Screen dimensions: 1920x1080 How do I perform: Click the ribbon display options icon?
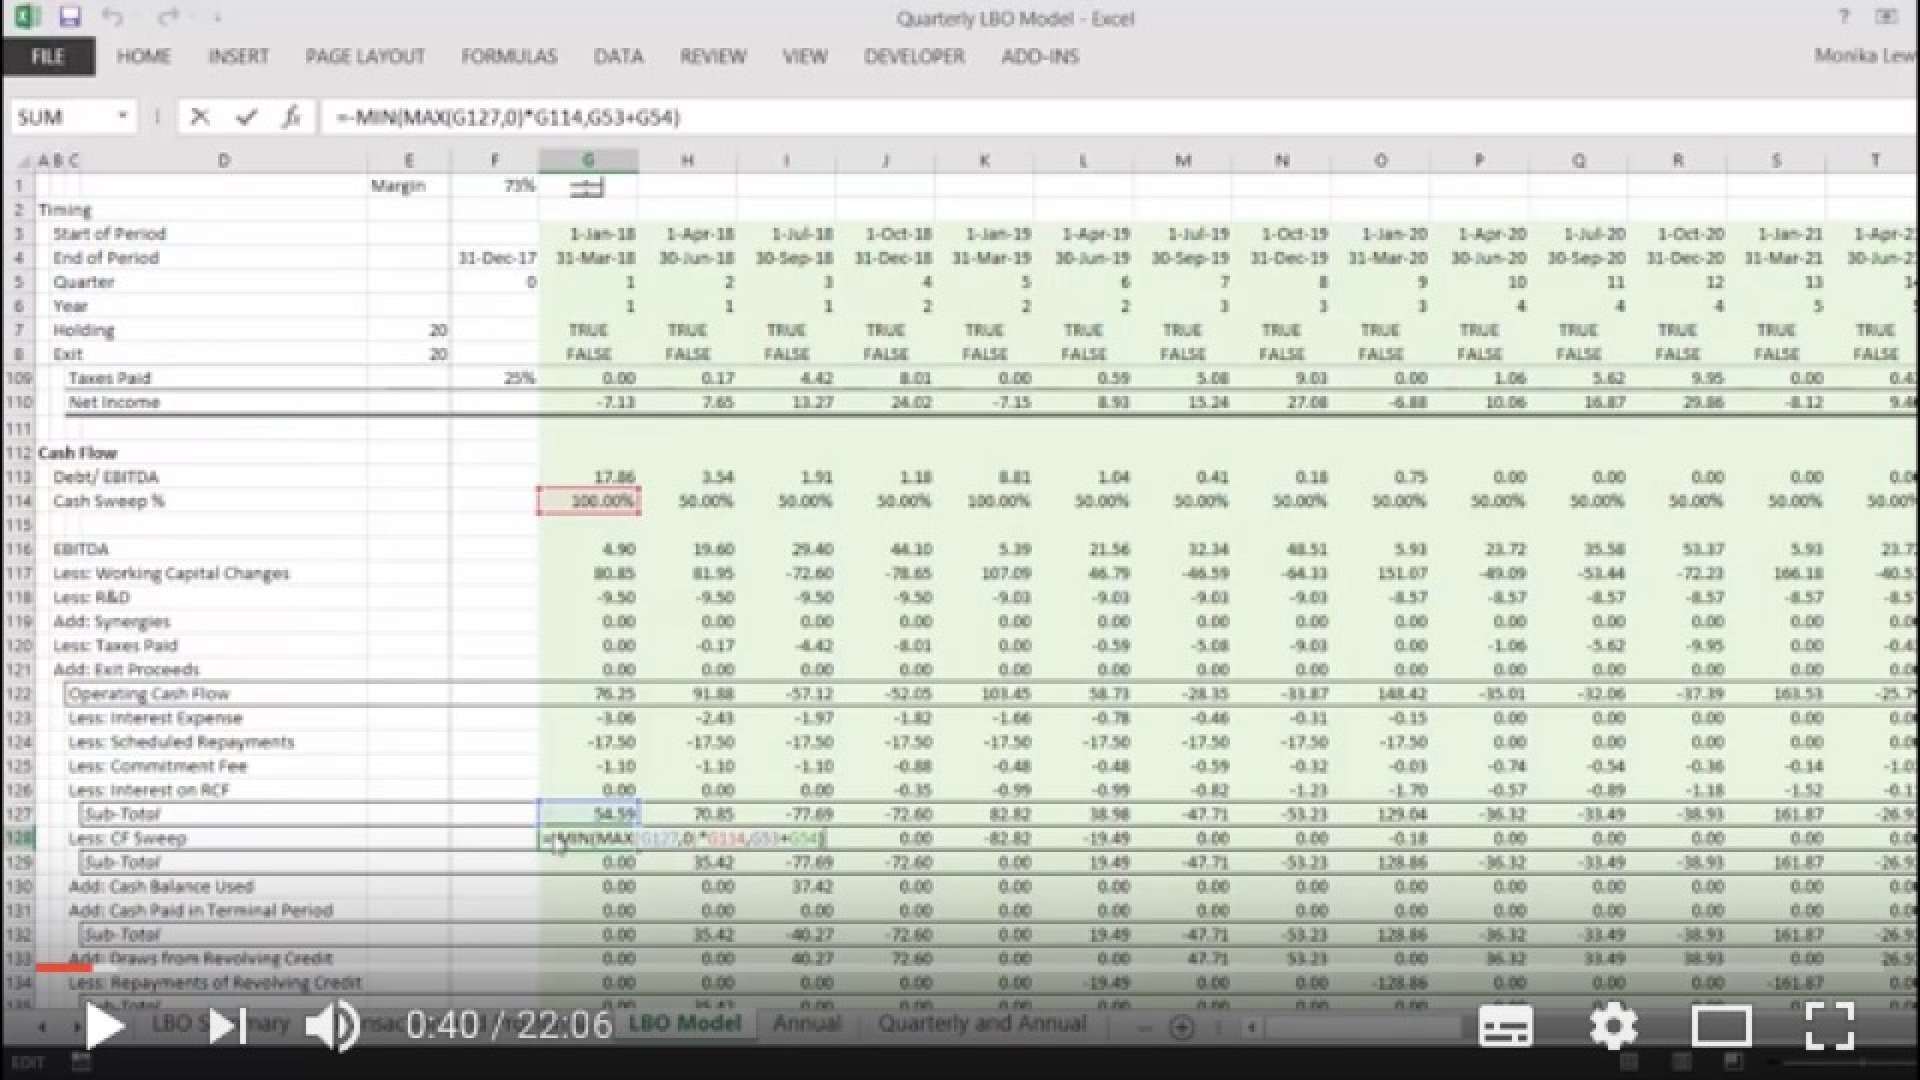click(x=1886, y=17)
